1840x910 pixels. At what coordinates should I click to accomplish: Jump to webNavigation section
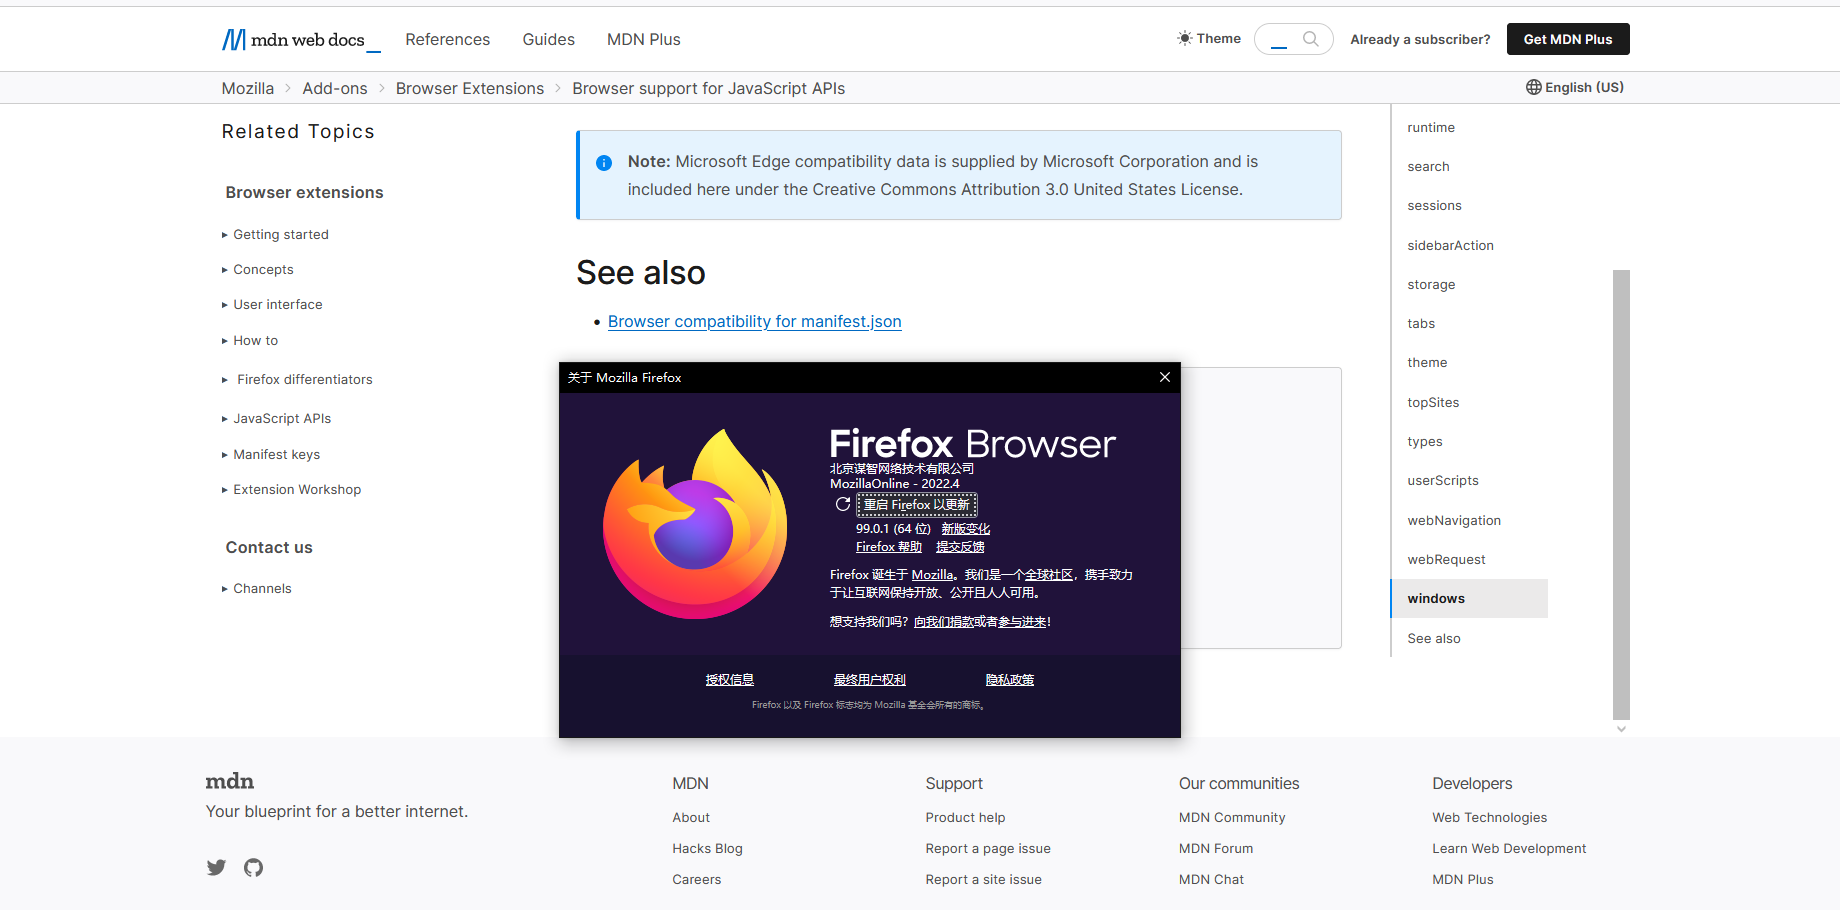[x=1454, y=521]
